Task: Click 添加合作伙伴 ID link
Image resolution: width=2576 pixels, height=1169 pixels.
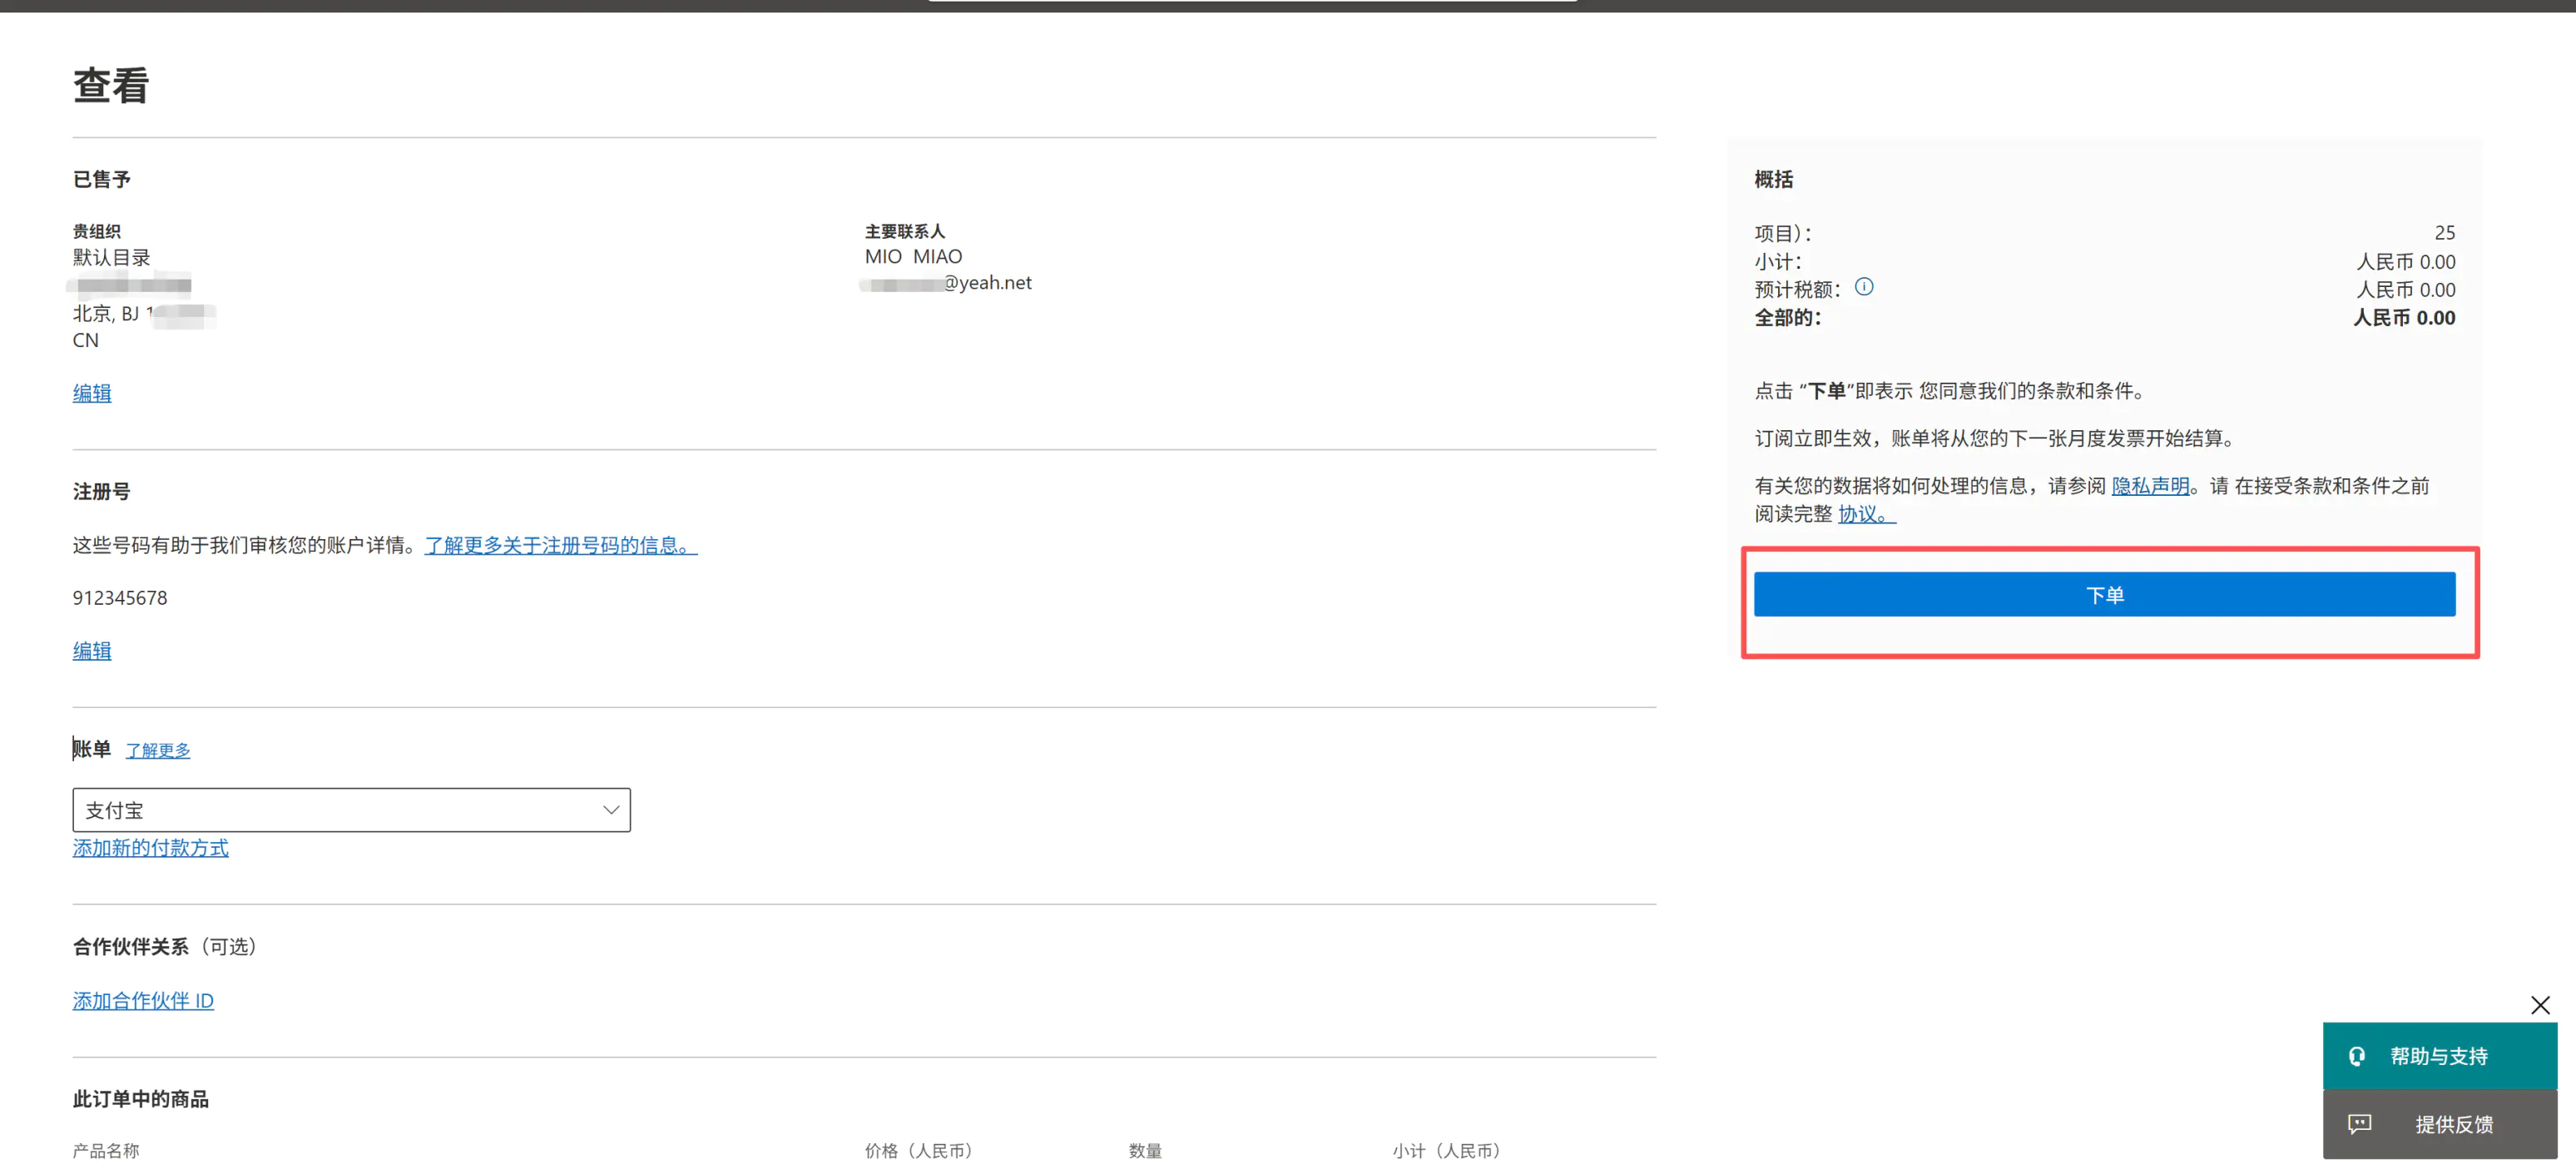Action: 143,1001
